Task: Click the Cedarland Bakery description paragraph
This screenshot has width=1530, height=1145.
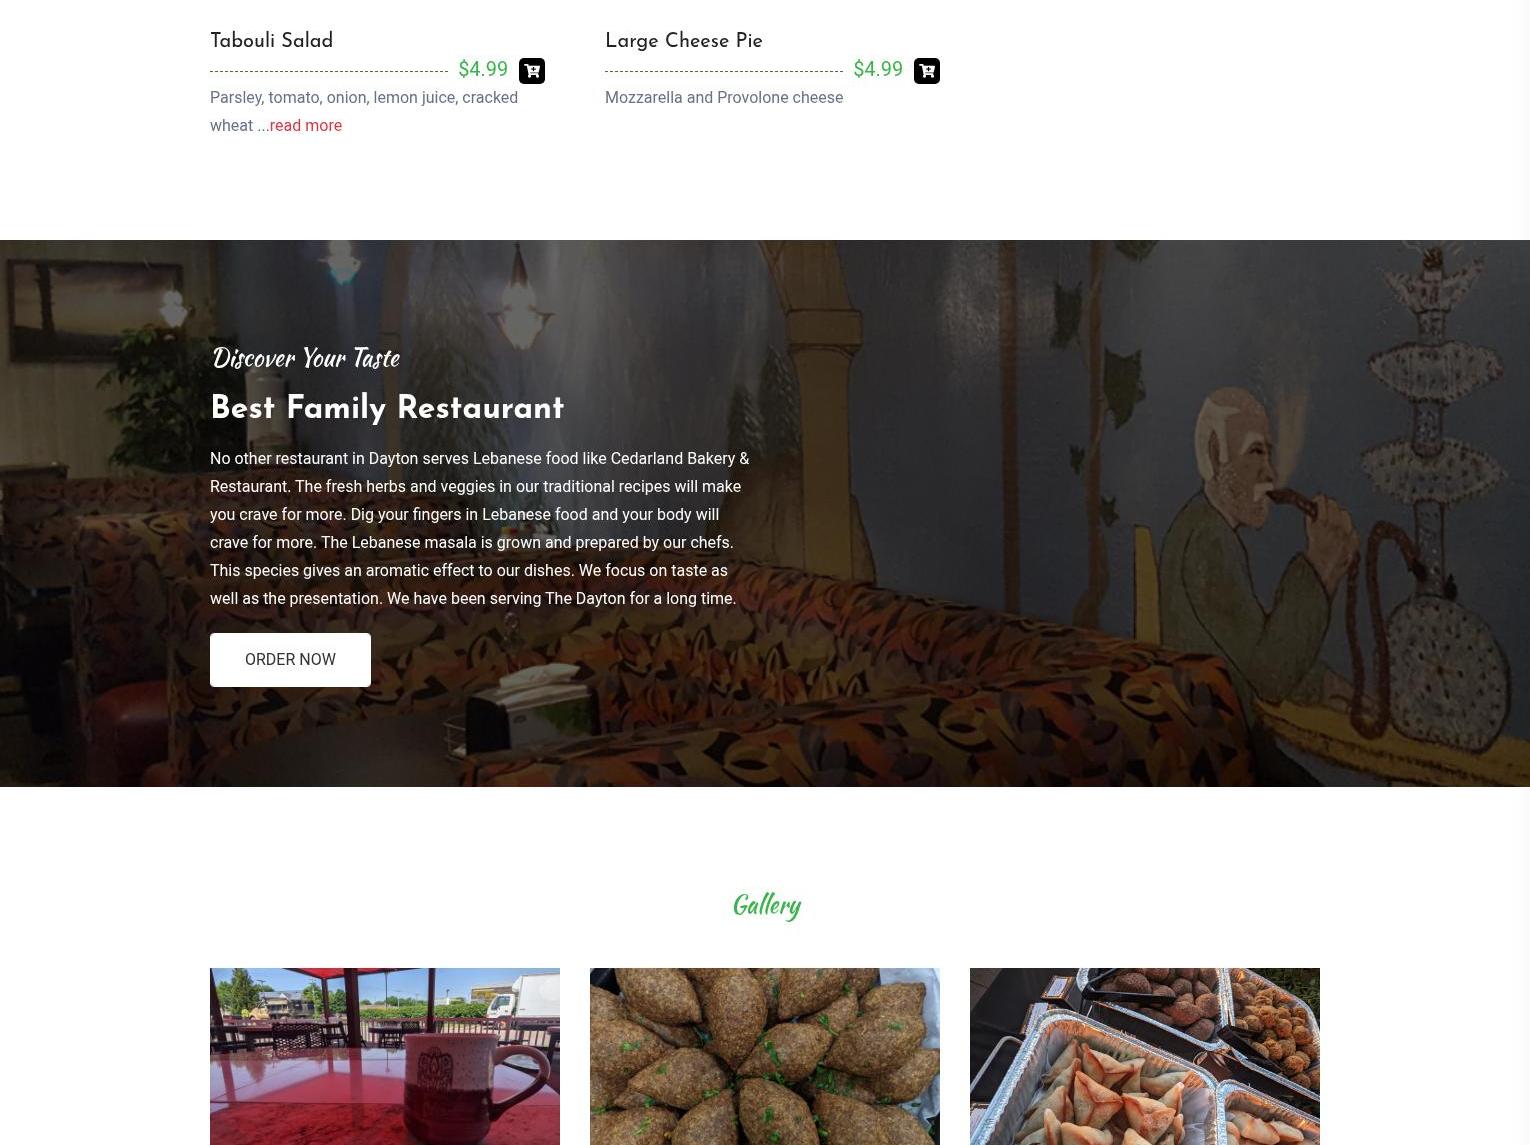Action: click(x=480, y=528)
